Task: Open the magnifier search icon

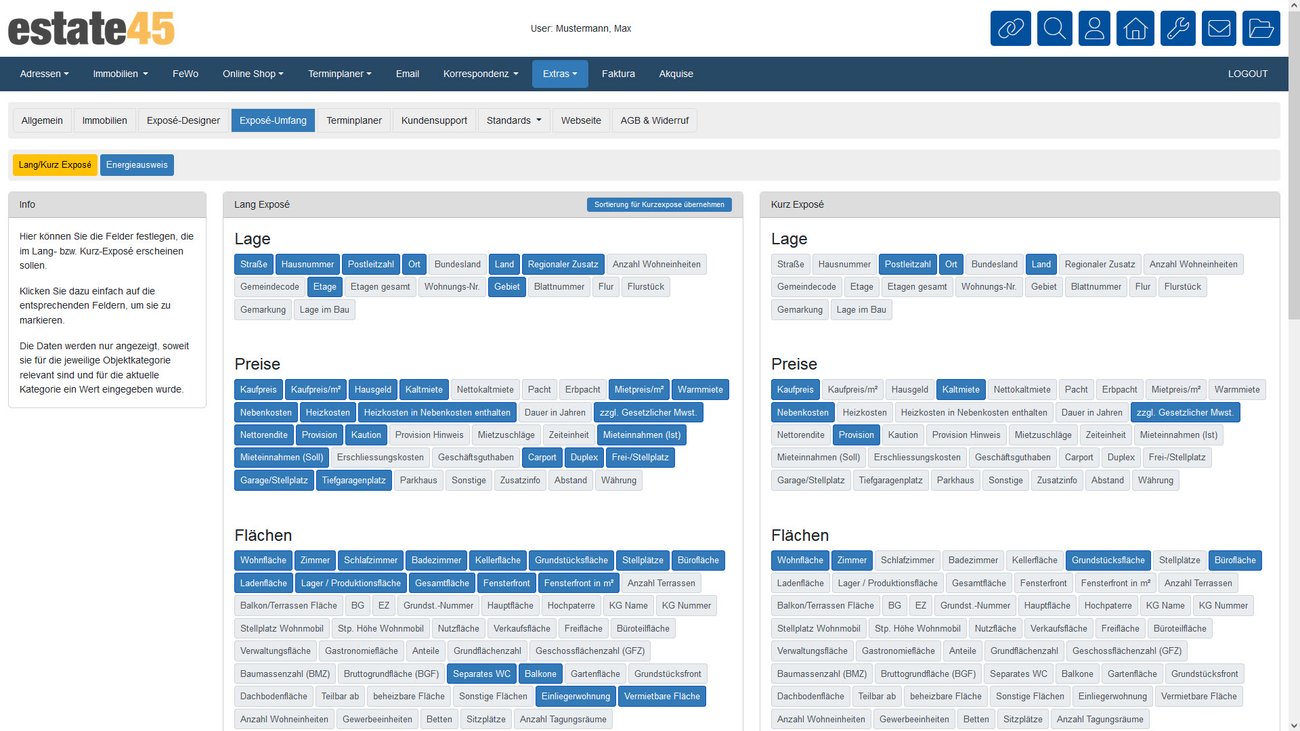Action: [x=1054, y=28]
